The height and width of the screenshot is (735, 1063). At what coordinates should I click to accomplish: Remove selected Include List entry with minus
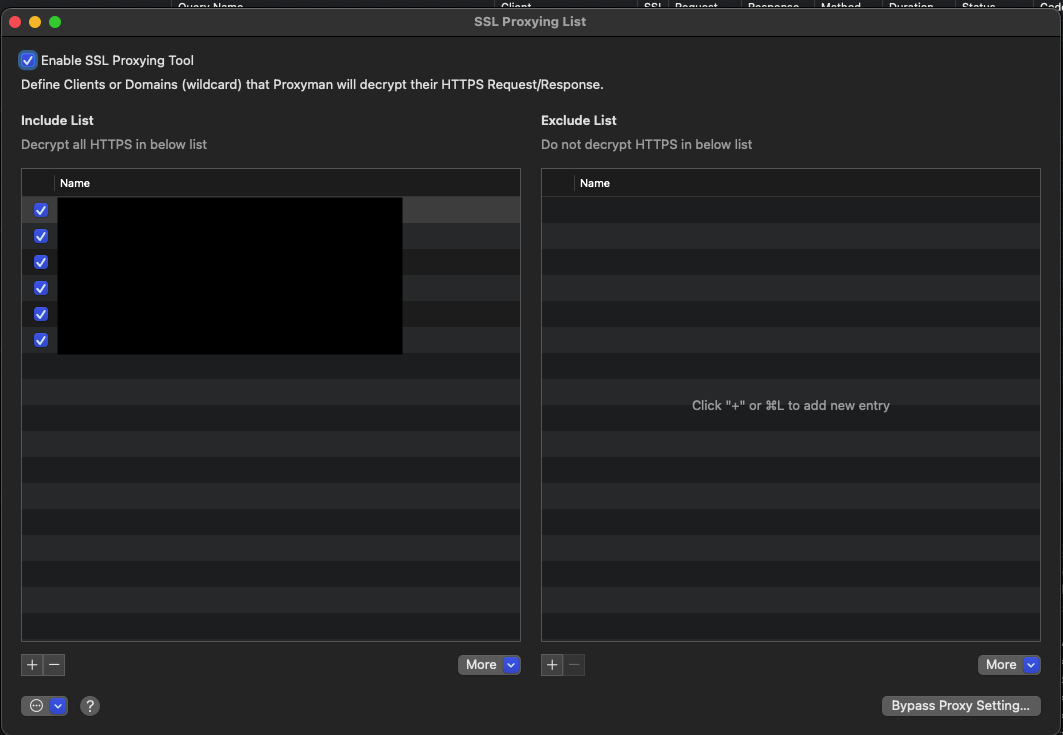[54, 664]
